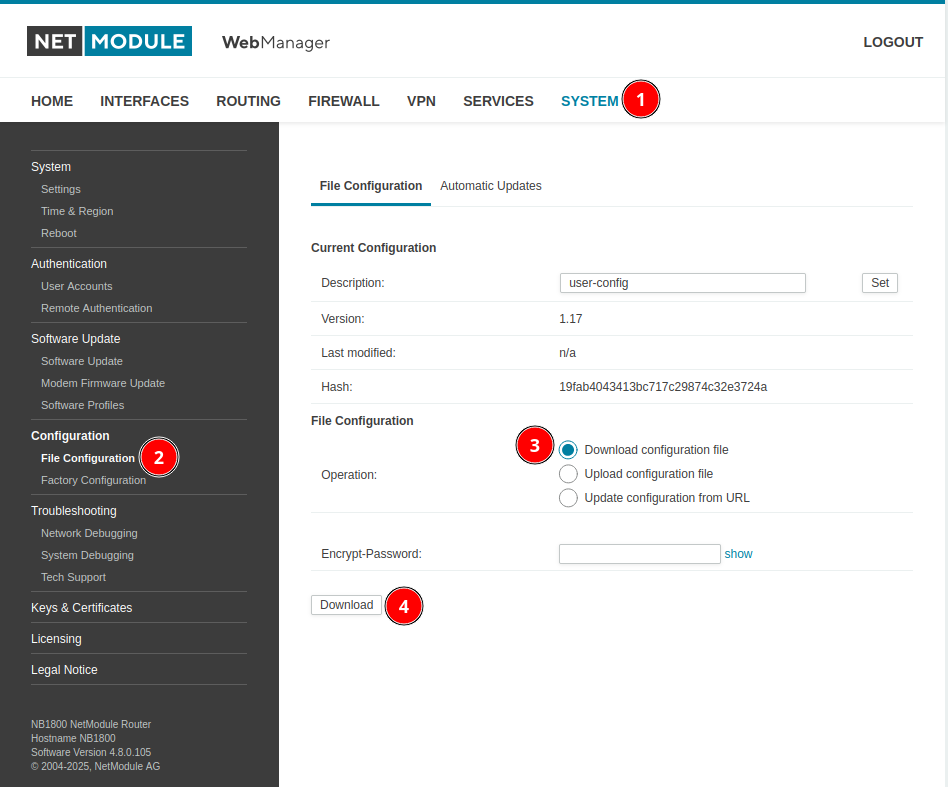948x787 pixels.
Task: Expand the Licensing sidebar section
Action: 56,639
